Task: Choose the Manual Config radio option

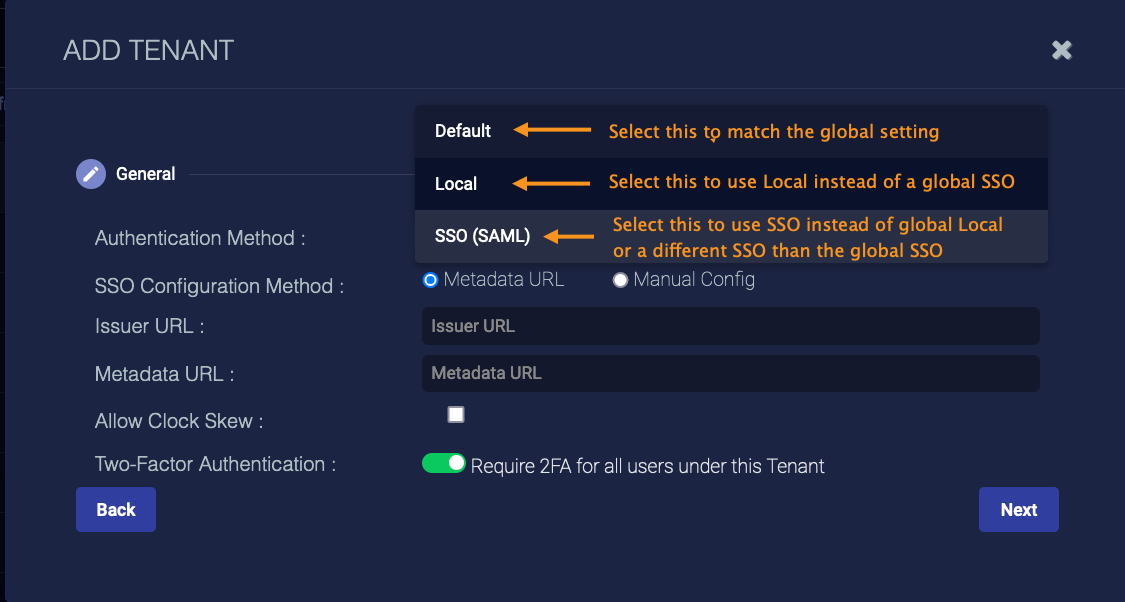Action: (x=620, y=280)
